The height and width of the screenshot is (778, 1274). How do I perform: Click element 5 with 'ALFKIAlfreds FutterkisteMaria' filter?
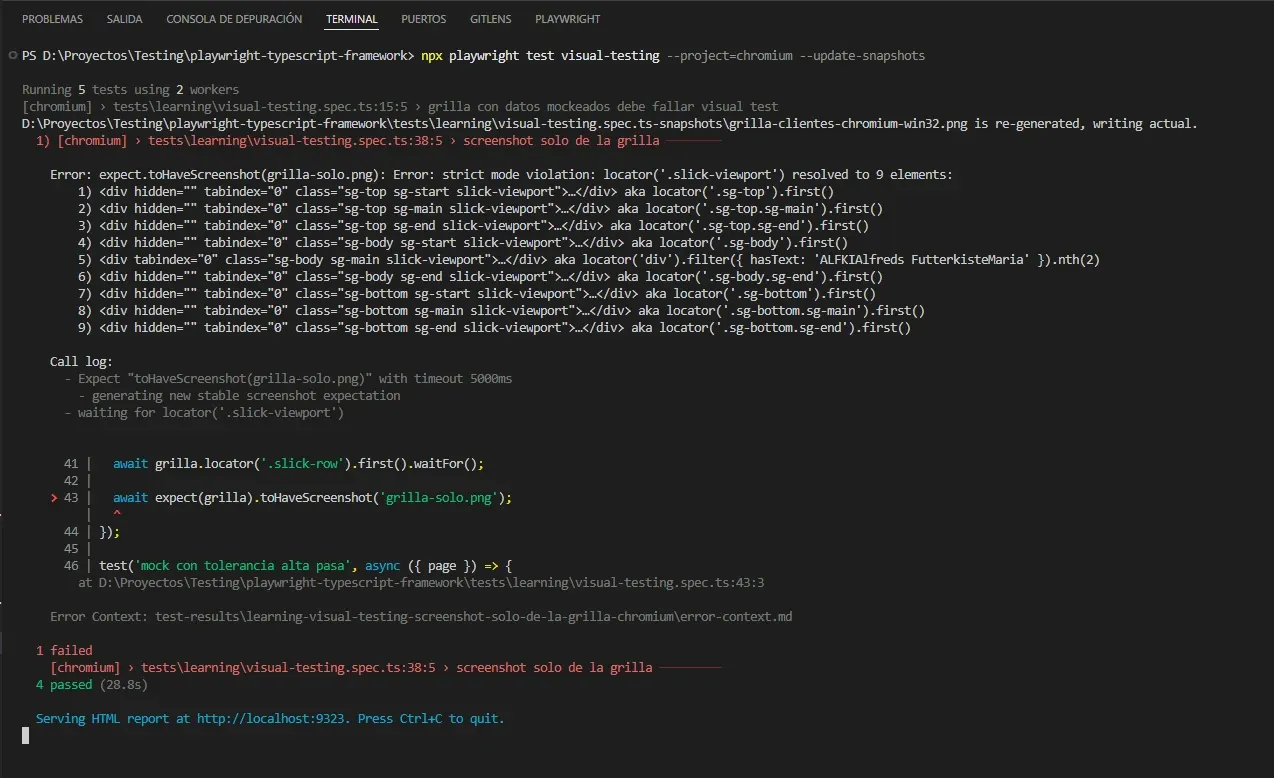click(x=588, y=259)
